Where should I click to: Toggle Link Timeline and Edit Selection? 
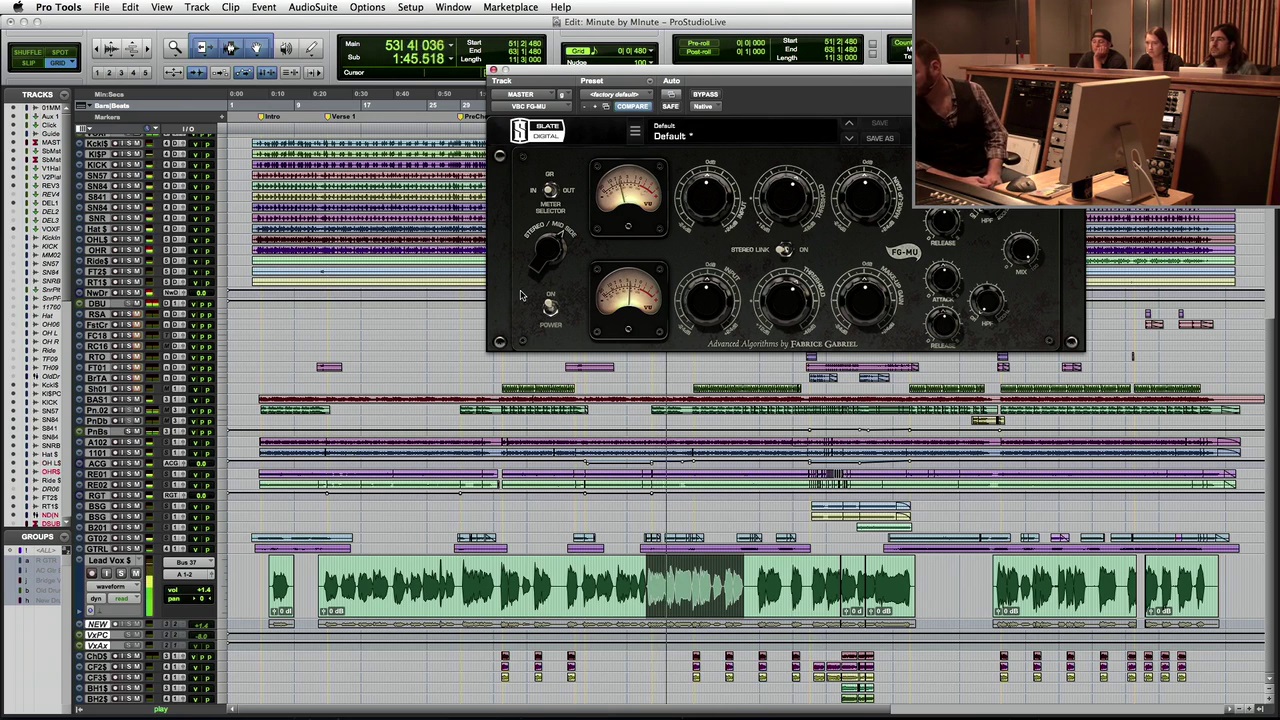[266, 73]
